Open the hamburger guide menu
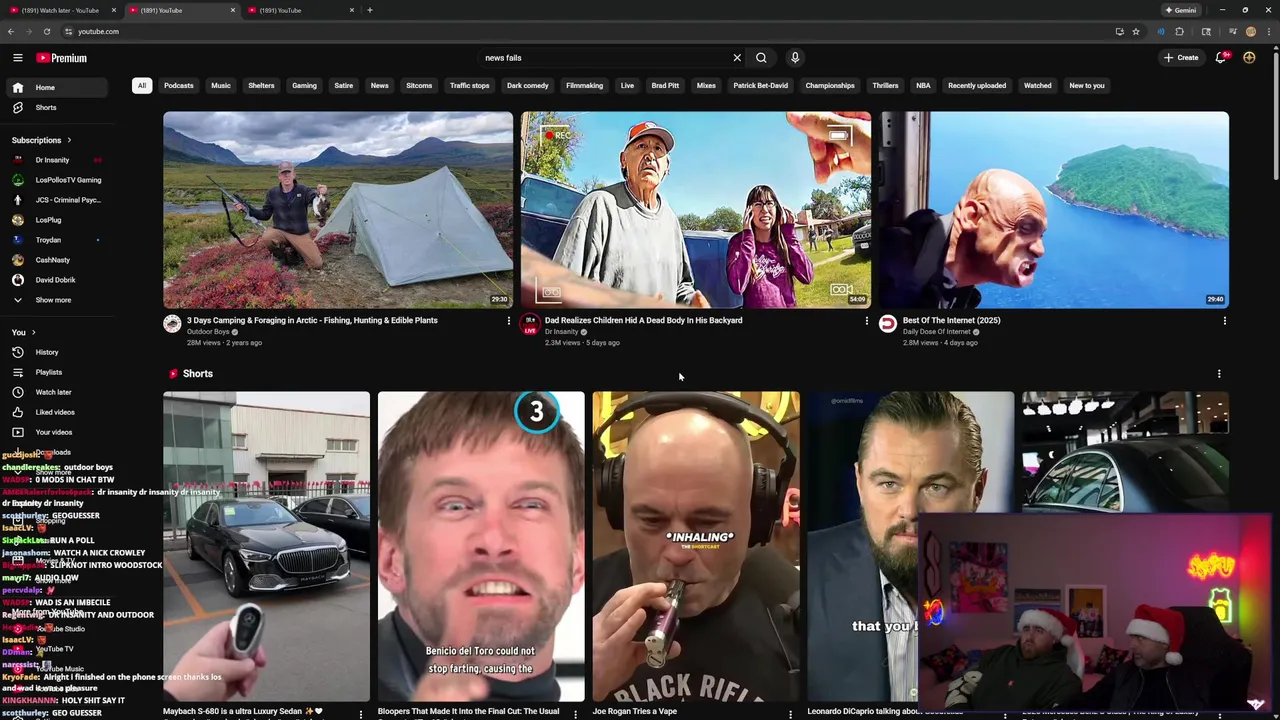Viewport: 1280px width, 720px height. (x=17, y=58)
